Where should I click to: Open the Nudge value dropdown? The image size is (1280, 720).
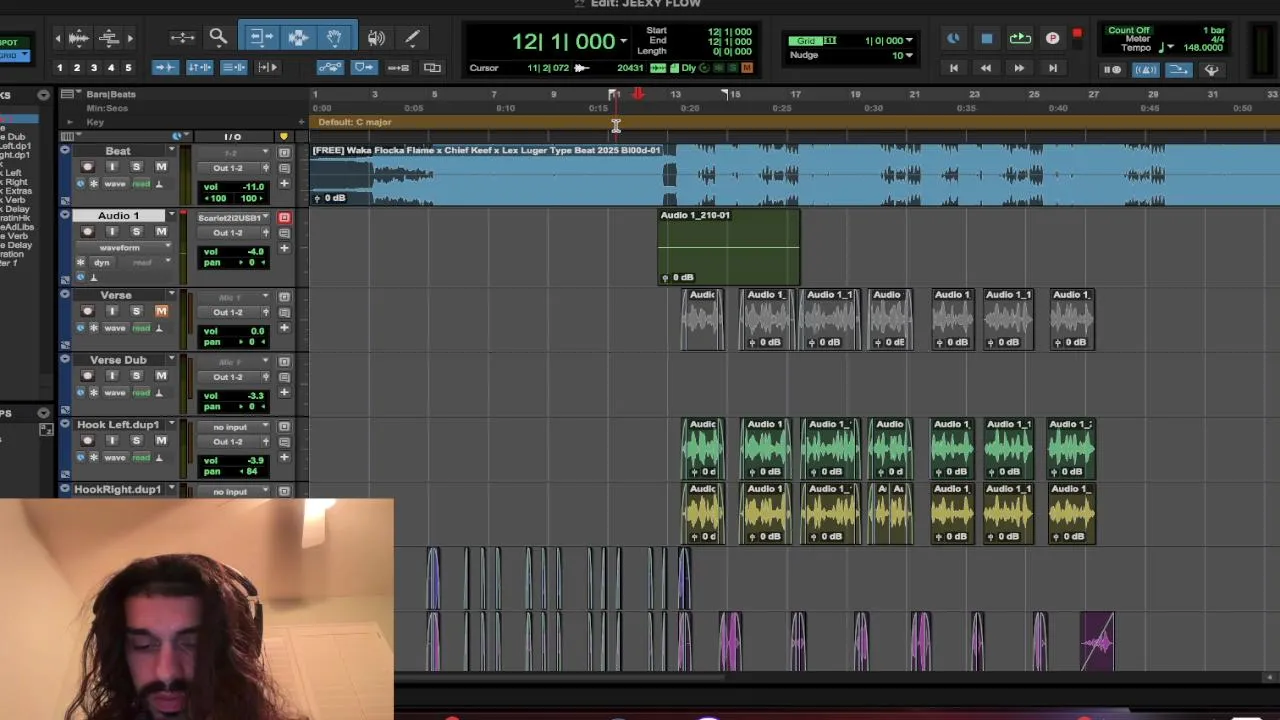tap(908, 55)
